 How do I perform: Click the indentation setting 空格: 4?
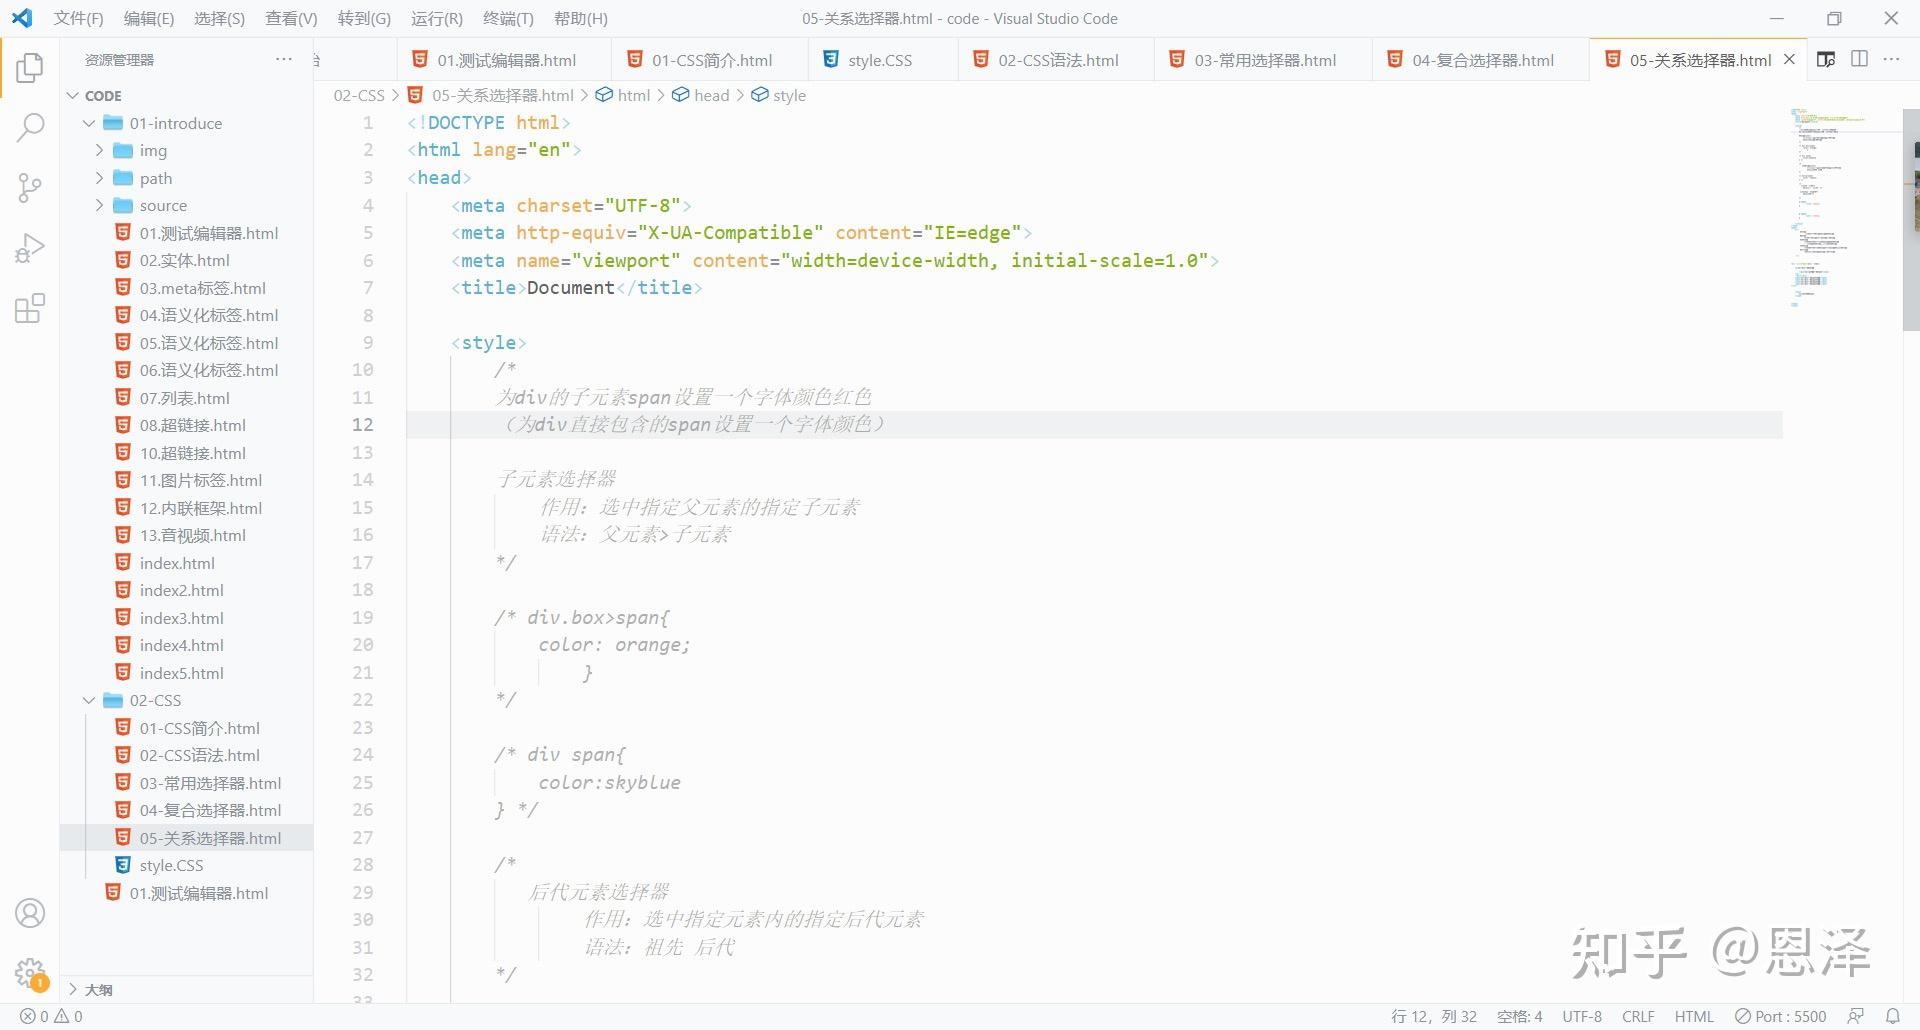tap(1520, 1016)
